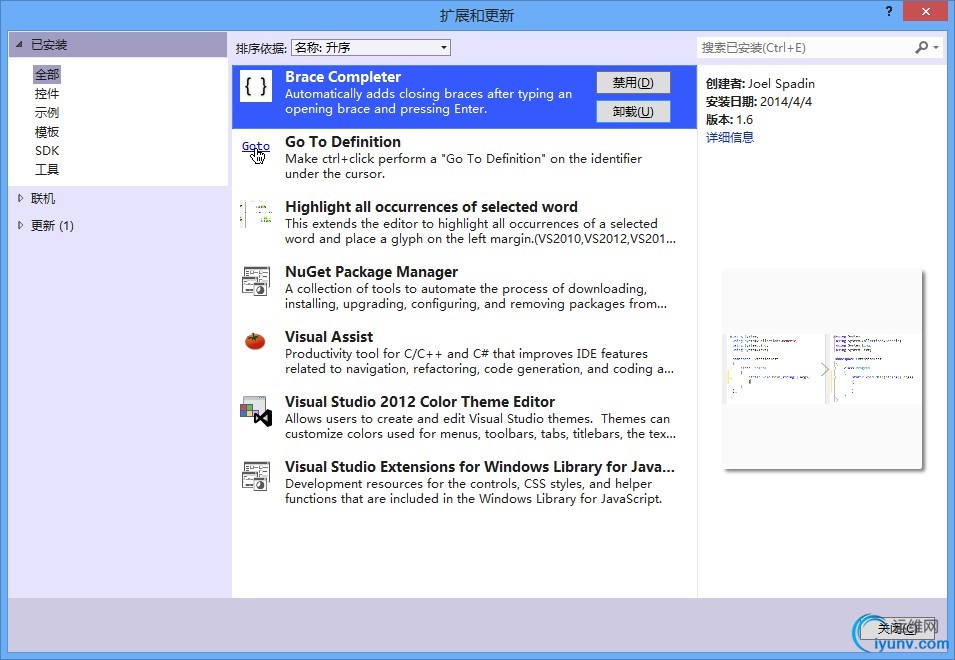The width and height of the screenshot is (955, 660).
Task: Click the NuGet Package Manager icon
Action: 256,281
